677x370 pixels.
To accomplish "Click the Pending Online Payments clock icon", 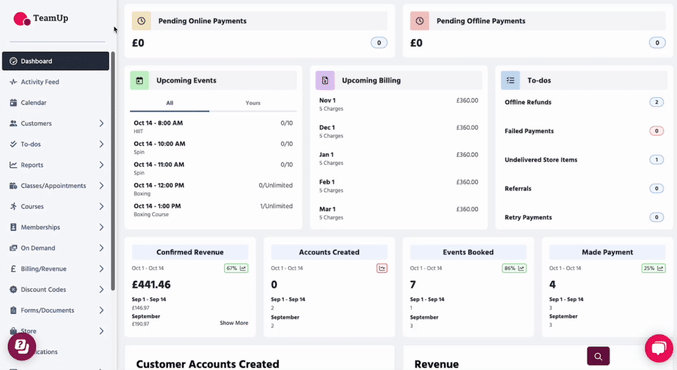I will [141, 21].
